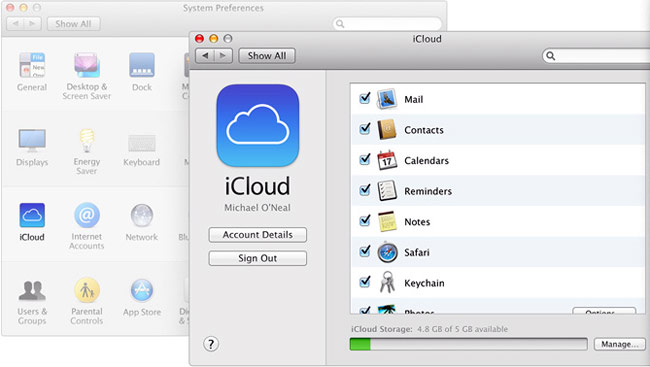Screen dimensions: 650x367
Task: Uncheck Mail syncing checkbox
Action: point(365,98)
